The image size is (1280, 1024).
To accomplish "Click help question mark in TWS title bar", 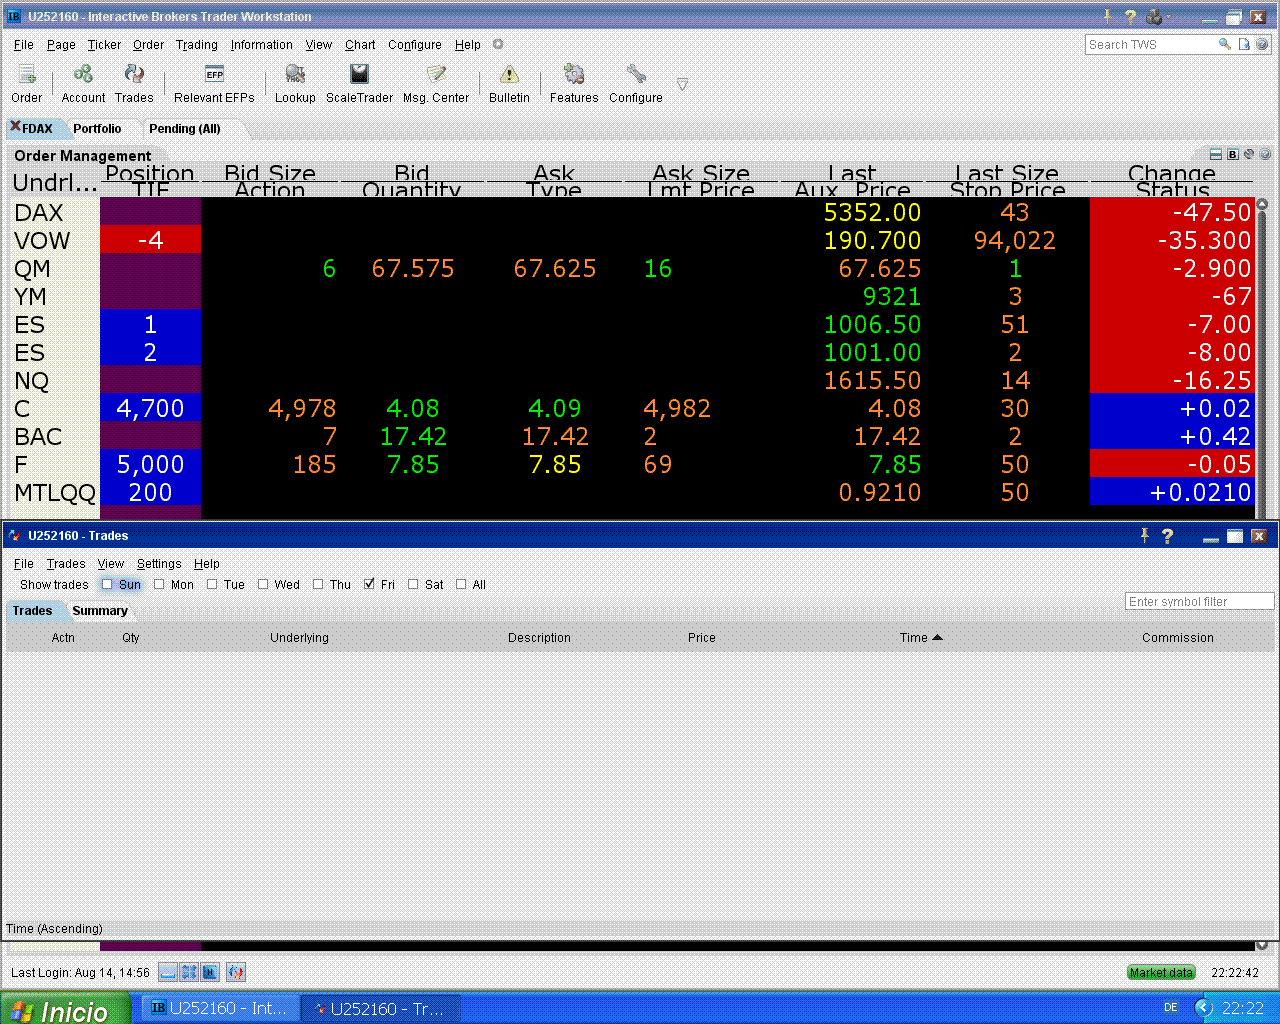I will 1130,16.
